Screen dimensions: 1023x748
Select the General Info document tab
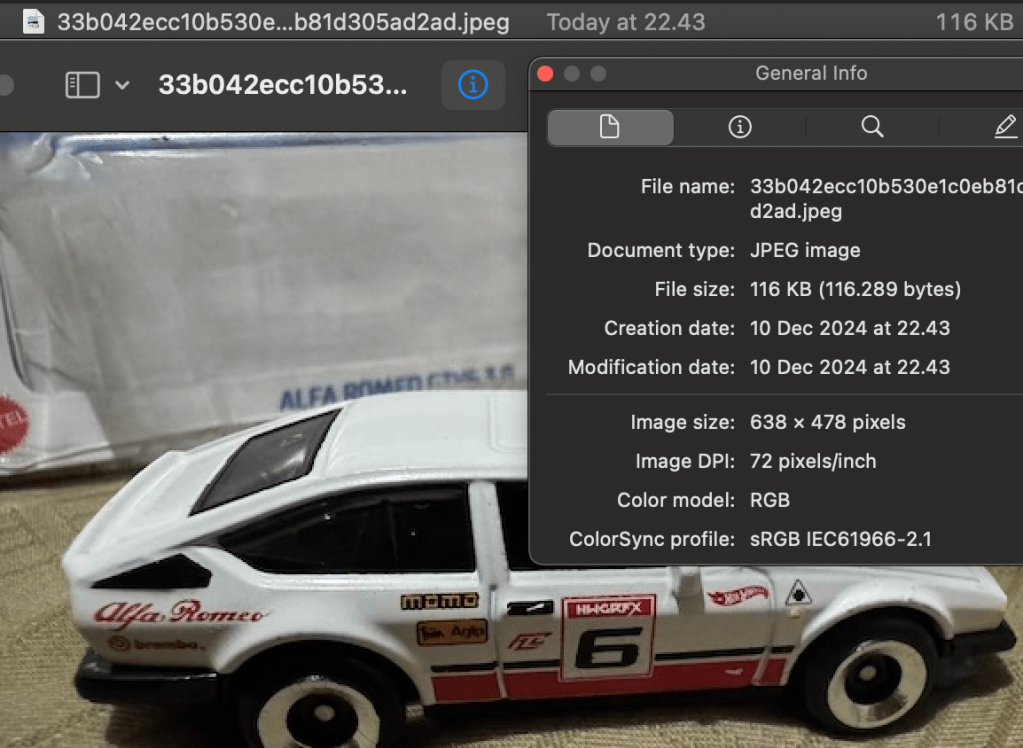tap(609, 127)
